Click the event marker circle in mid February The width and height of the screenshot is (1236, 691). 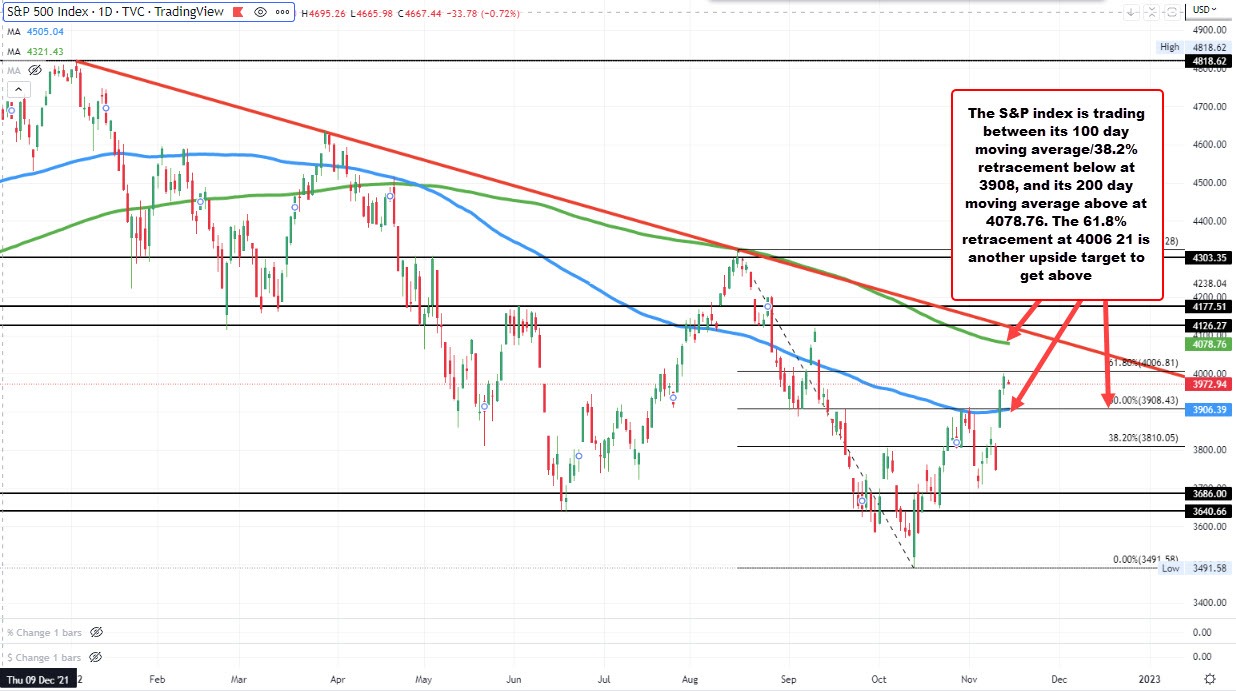tap(200, 203)
